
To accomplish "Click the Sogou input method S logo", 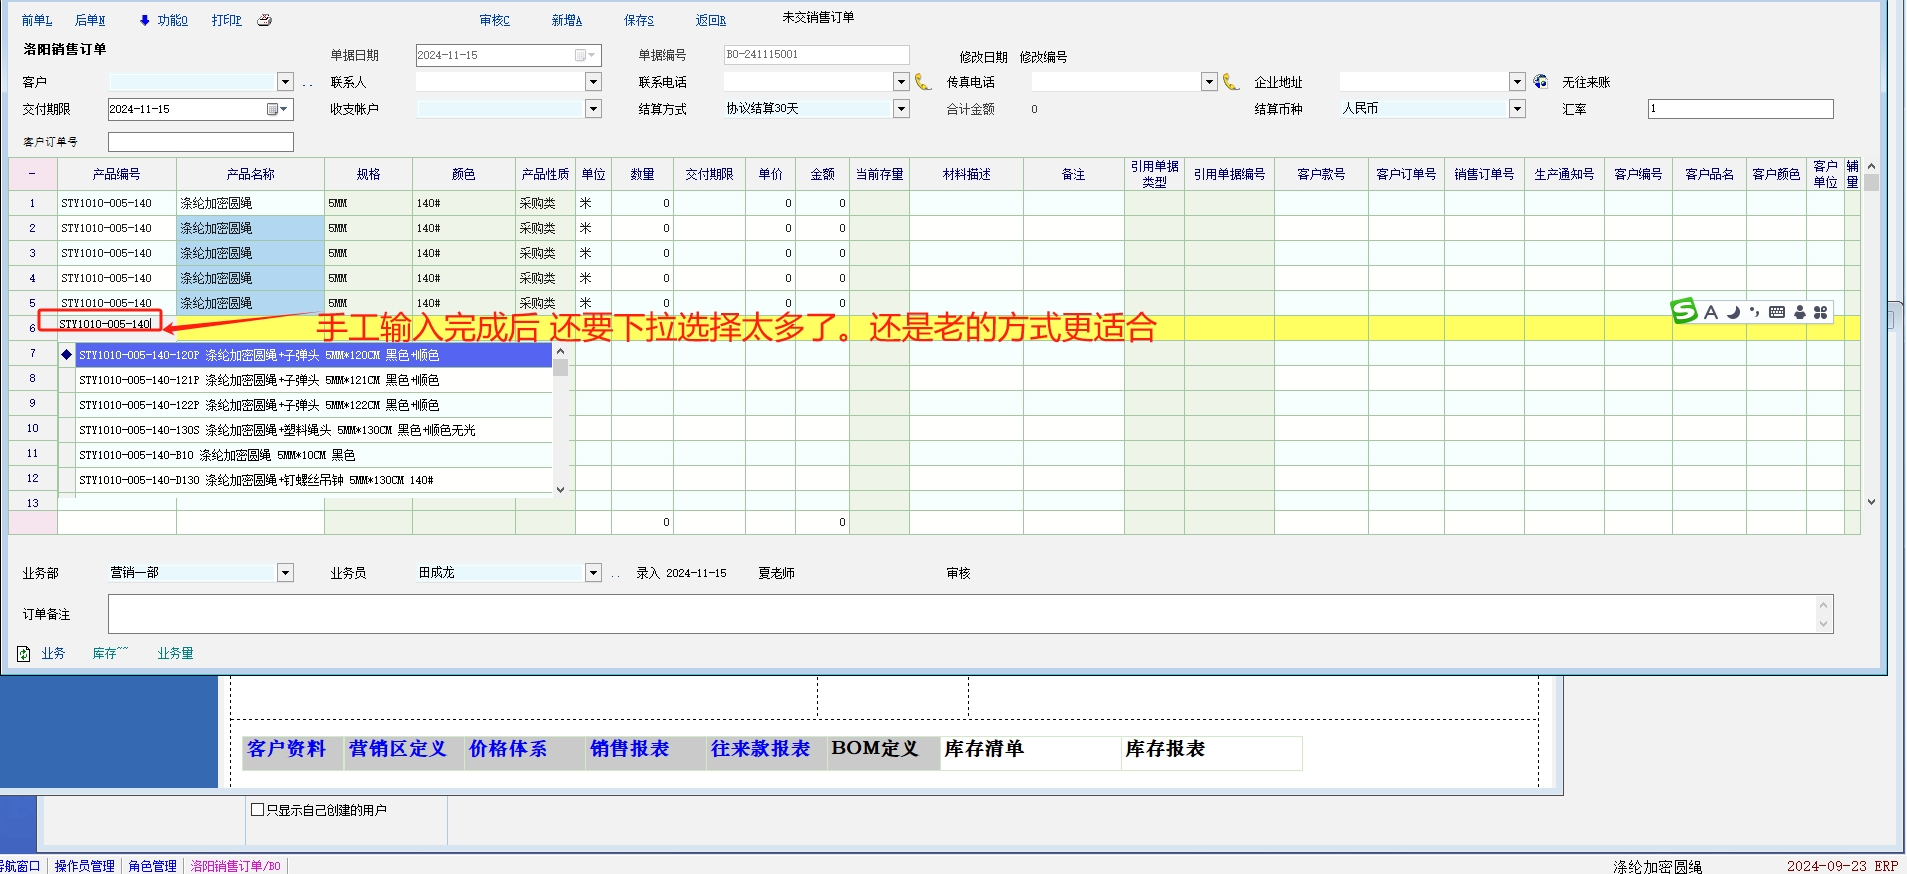I will [1684, 312].
